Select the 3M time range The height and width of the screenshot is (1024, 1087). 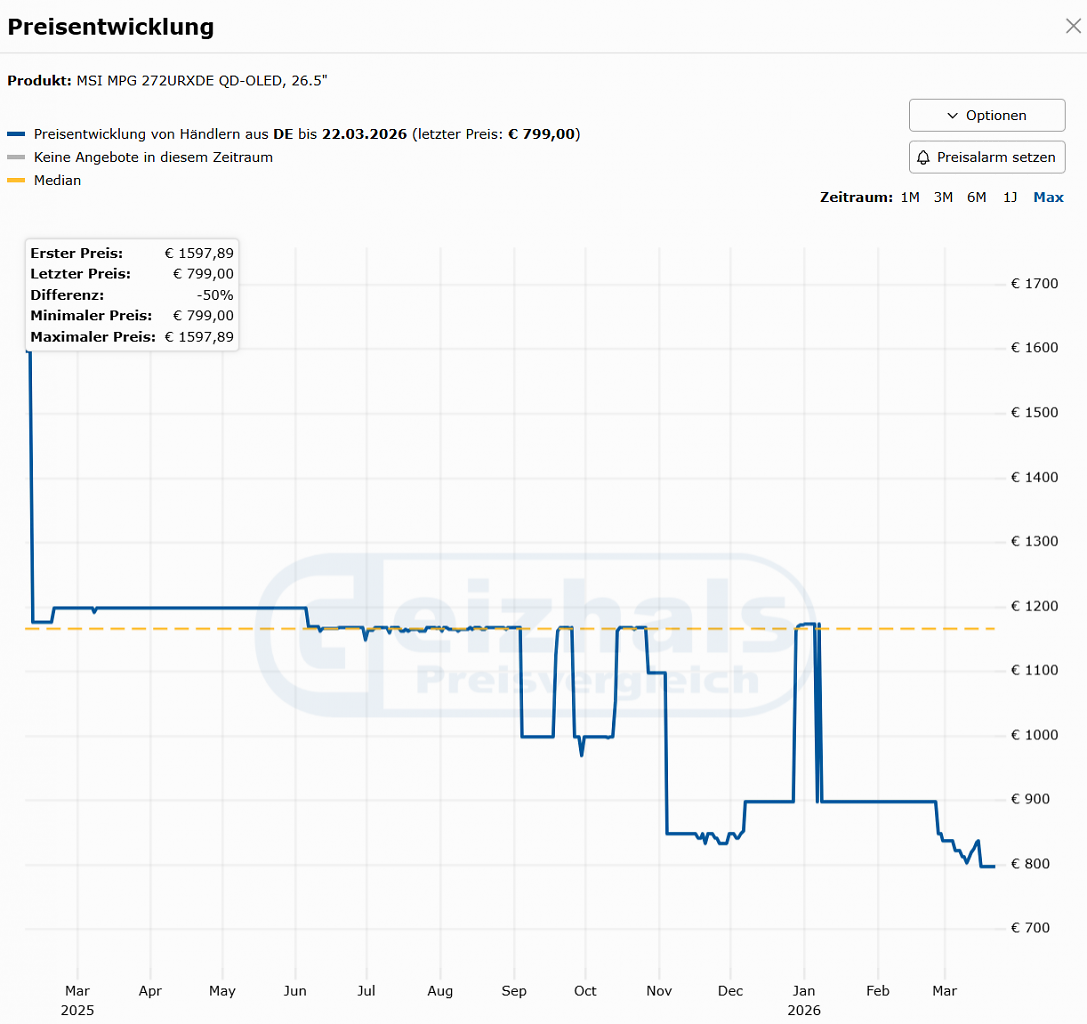click(x=943, y=198)
